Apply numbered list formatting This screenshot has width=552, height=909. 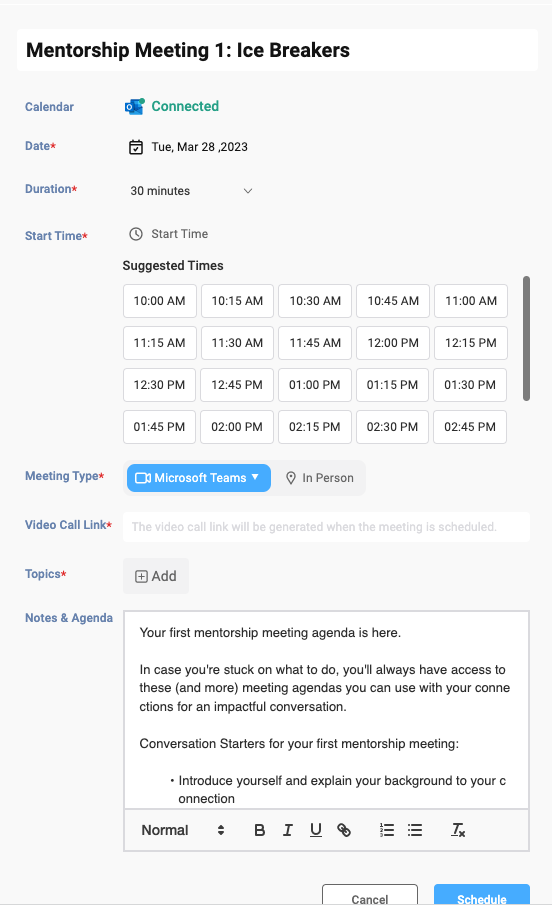point(387,830)
